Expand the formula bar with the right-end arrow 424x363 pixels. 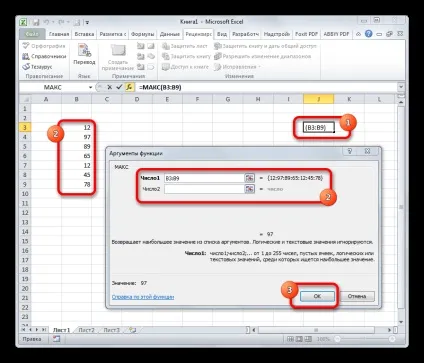[401, 87]
